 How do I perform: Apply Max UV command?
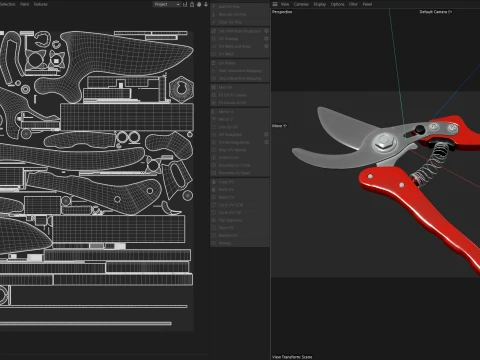(240, 87)
